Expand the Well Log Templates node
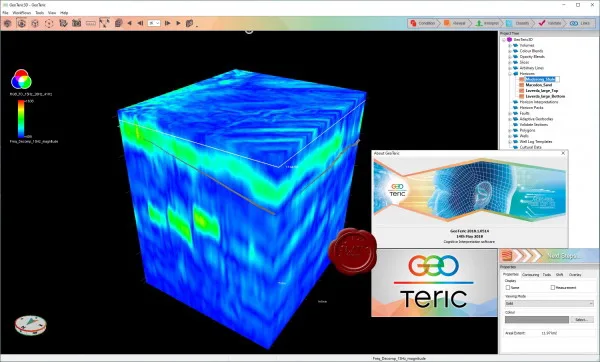This screenshot has height=362, width=600. click(510, 142)
